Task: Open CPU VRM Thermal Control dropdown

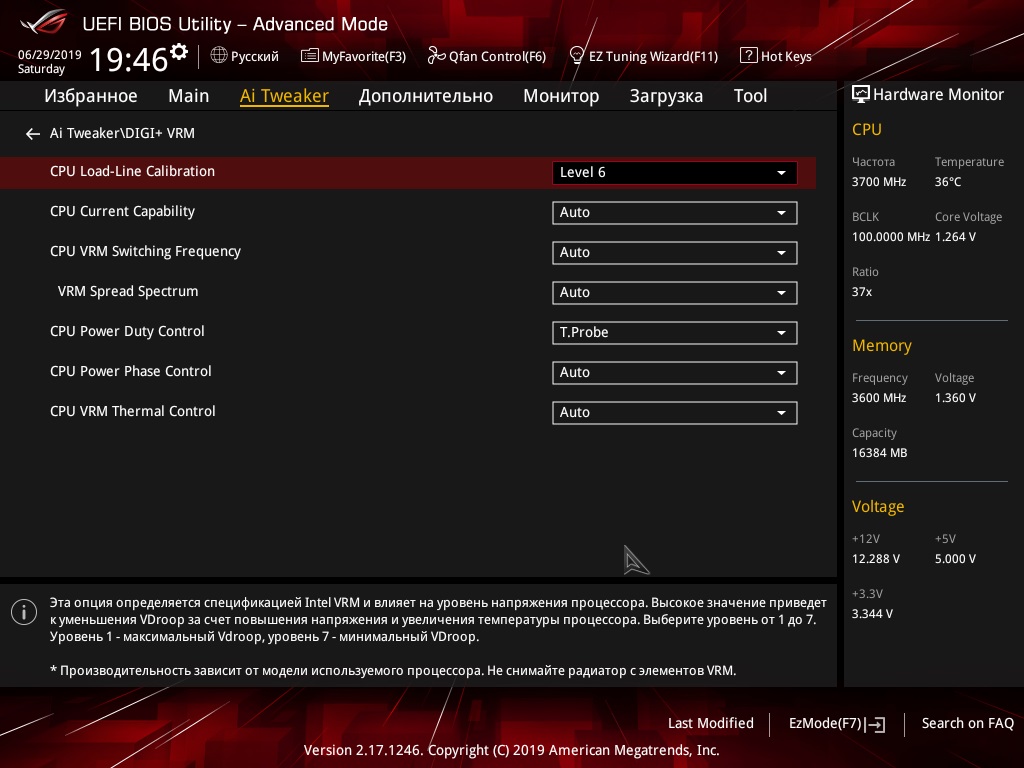Action: click(x=675, y=413)
